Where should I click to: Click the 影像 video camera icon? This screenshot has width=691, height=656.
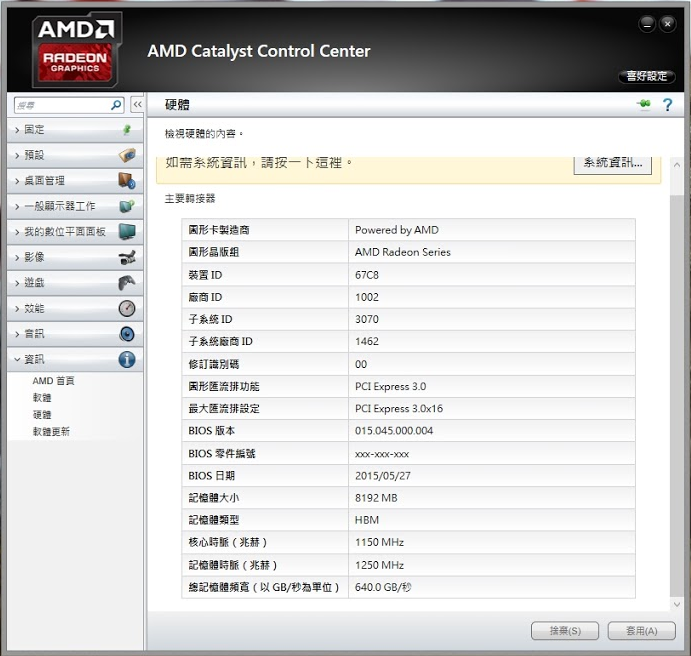click(127, 257)
